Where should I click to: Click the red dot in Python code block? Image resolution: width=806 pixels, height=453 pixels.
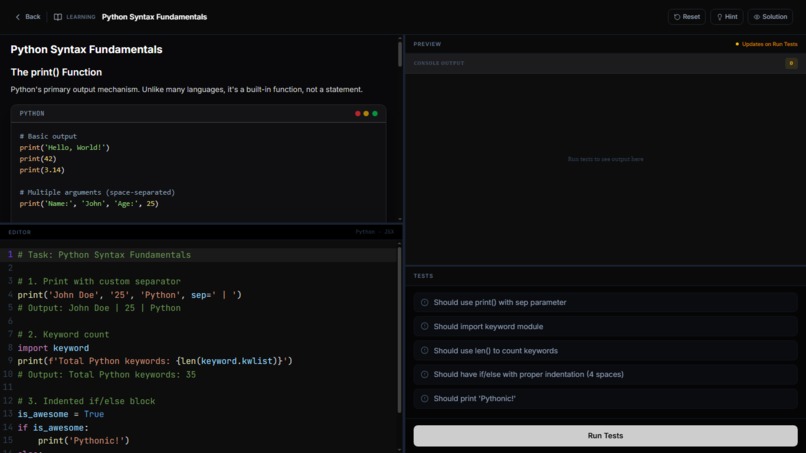pyautogui.click(x=358, y=114)
